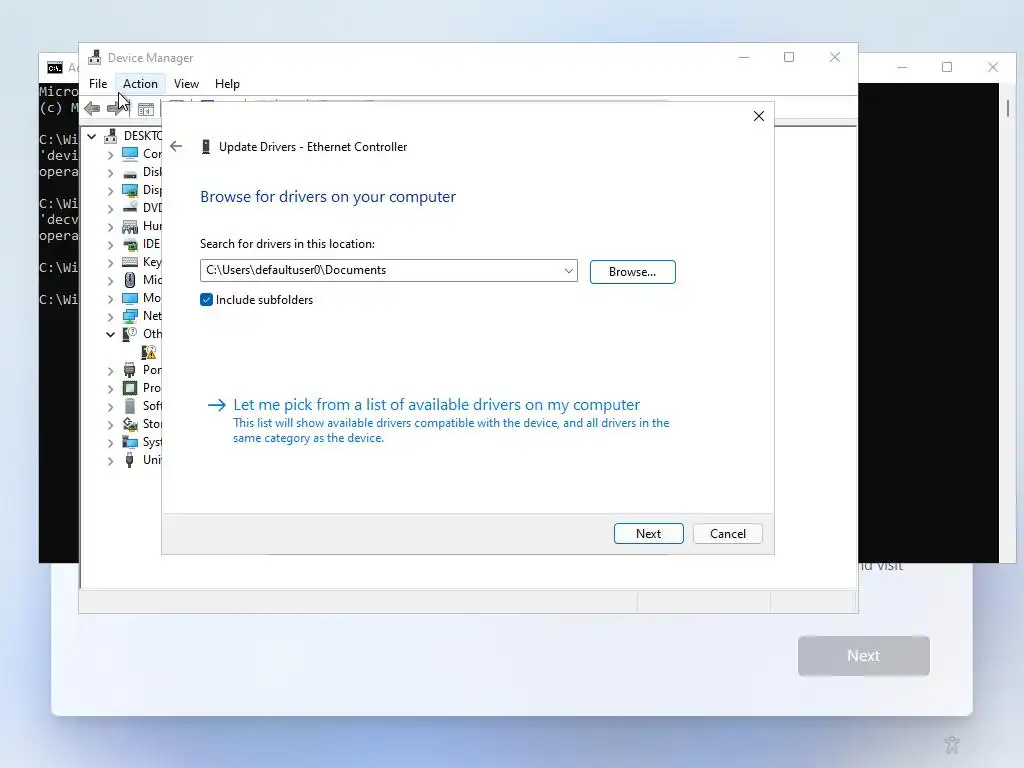Select the DVD/CD-ROM drives category icon

coord(130,208)
